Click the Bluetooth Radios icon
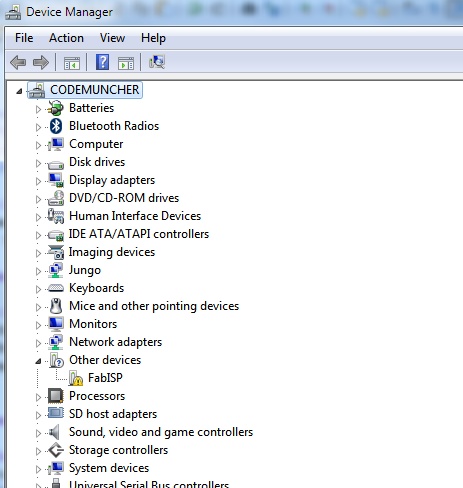 pyautogui.click(x=56, y=126)
